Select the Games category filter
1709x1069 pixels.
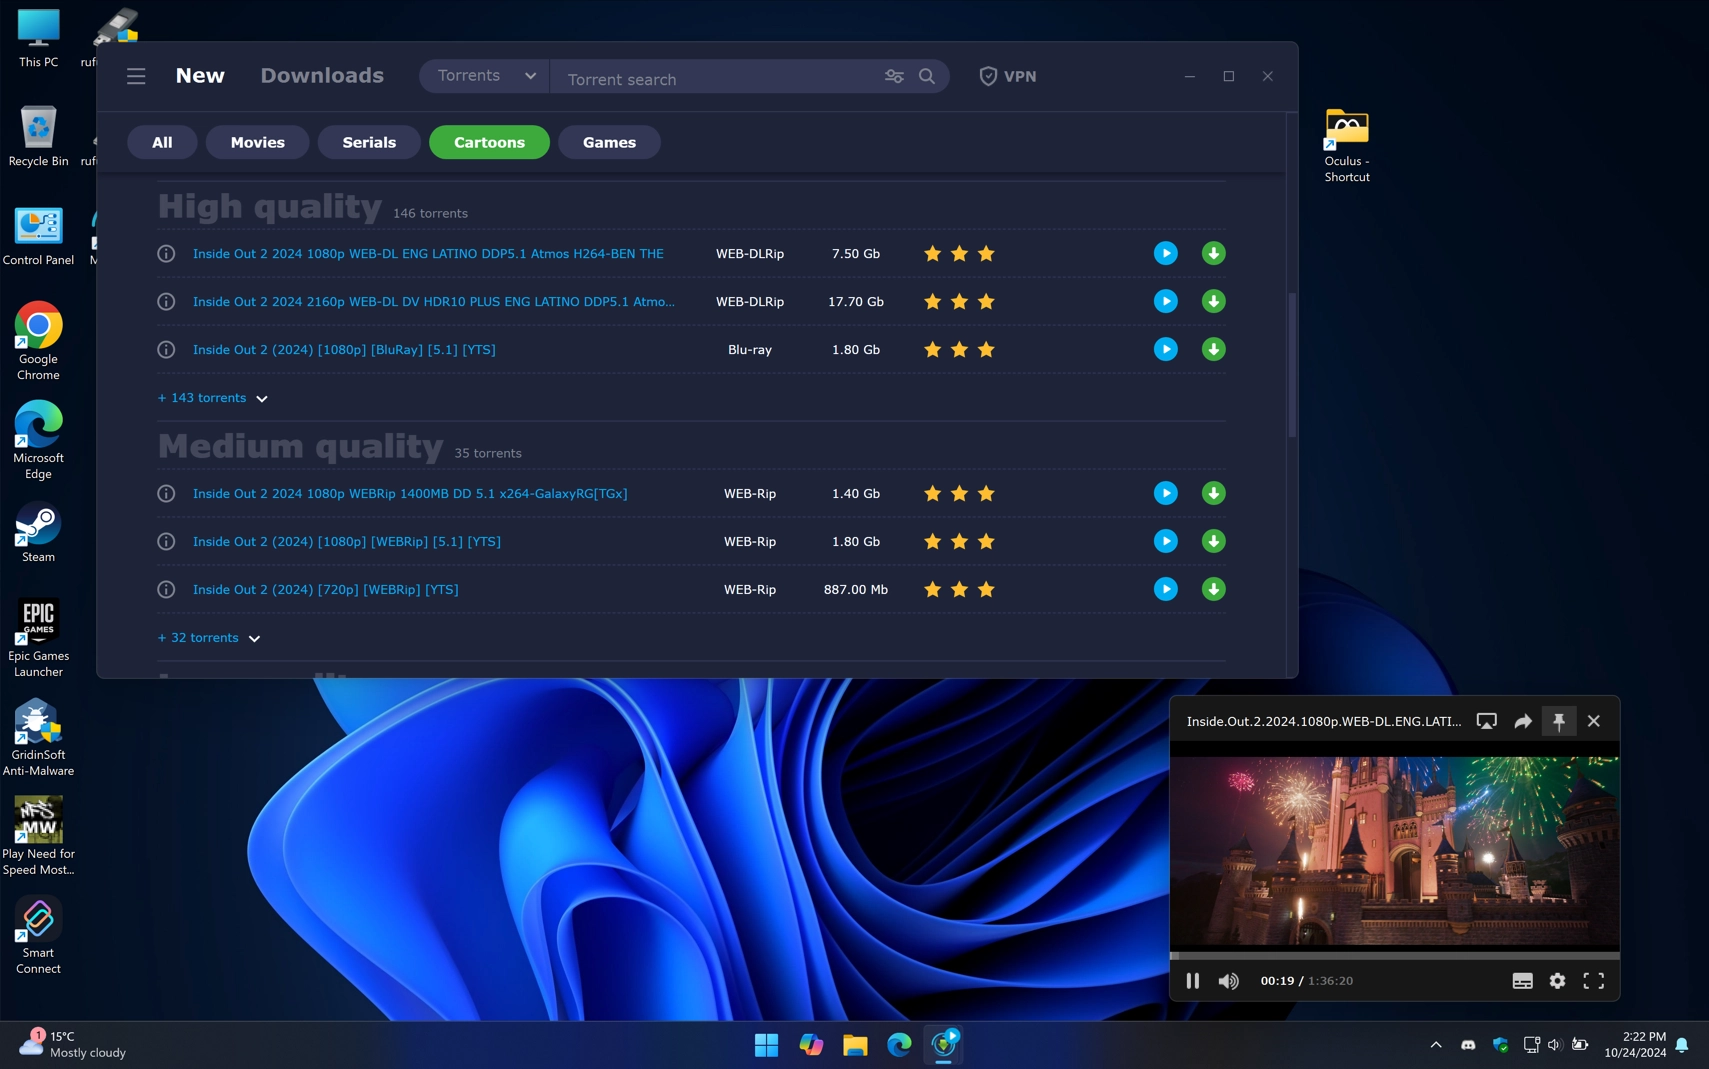tap(609, 143)
